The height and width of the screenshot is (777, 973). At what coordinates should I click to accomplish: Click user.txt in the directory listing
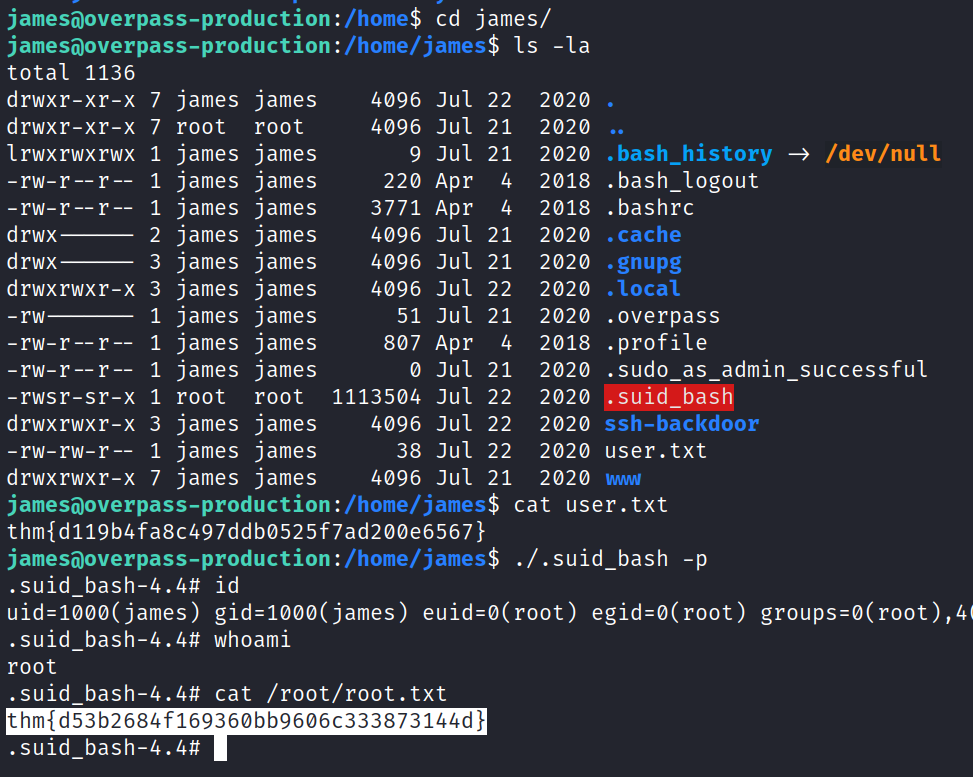655,451
